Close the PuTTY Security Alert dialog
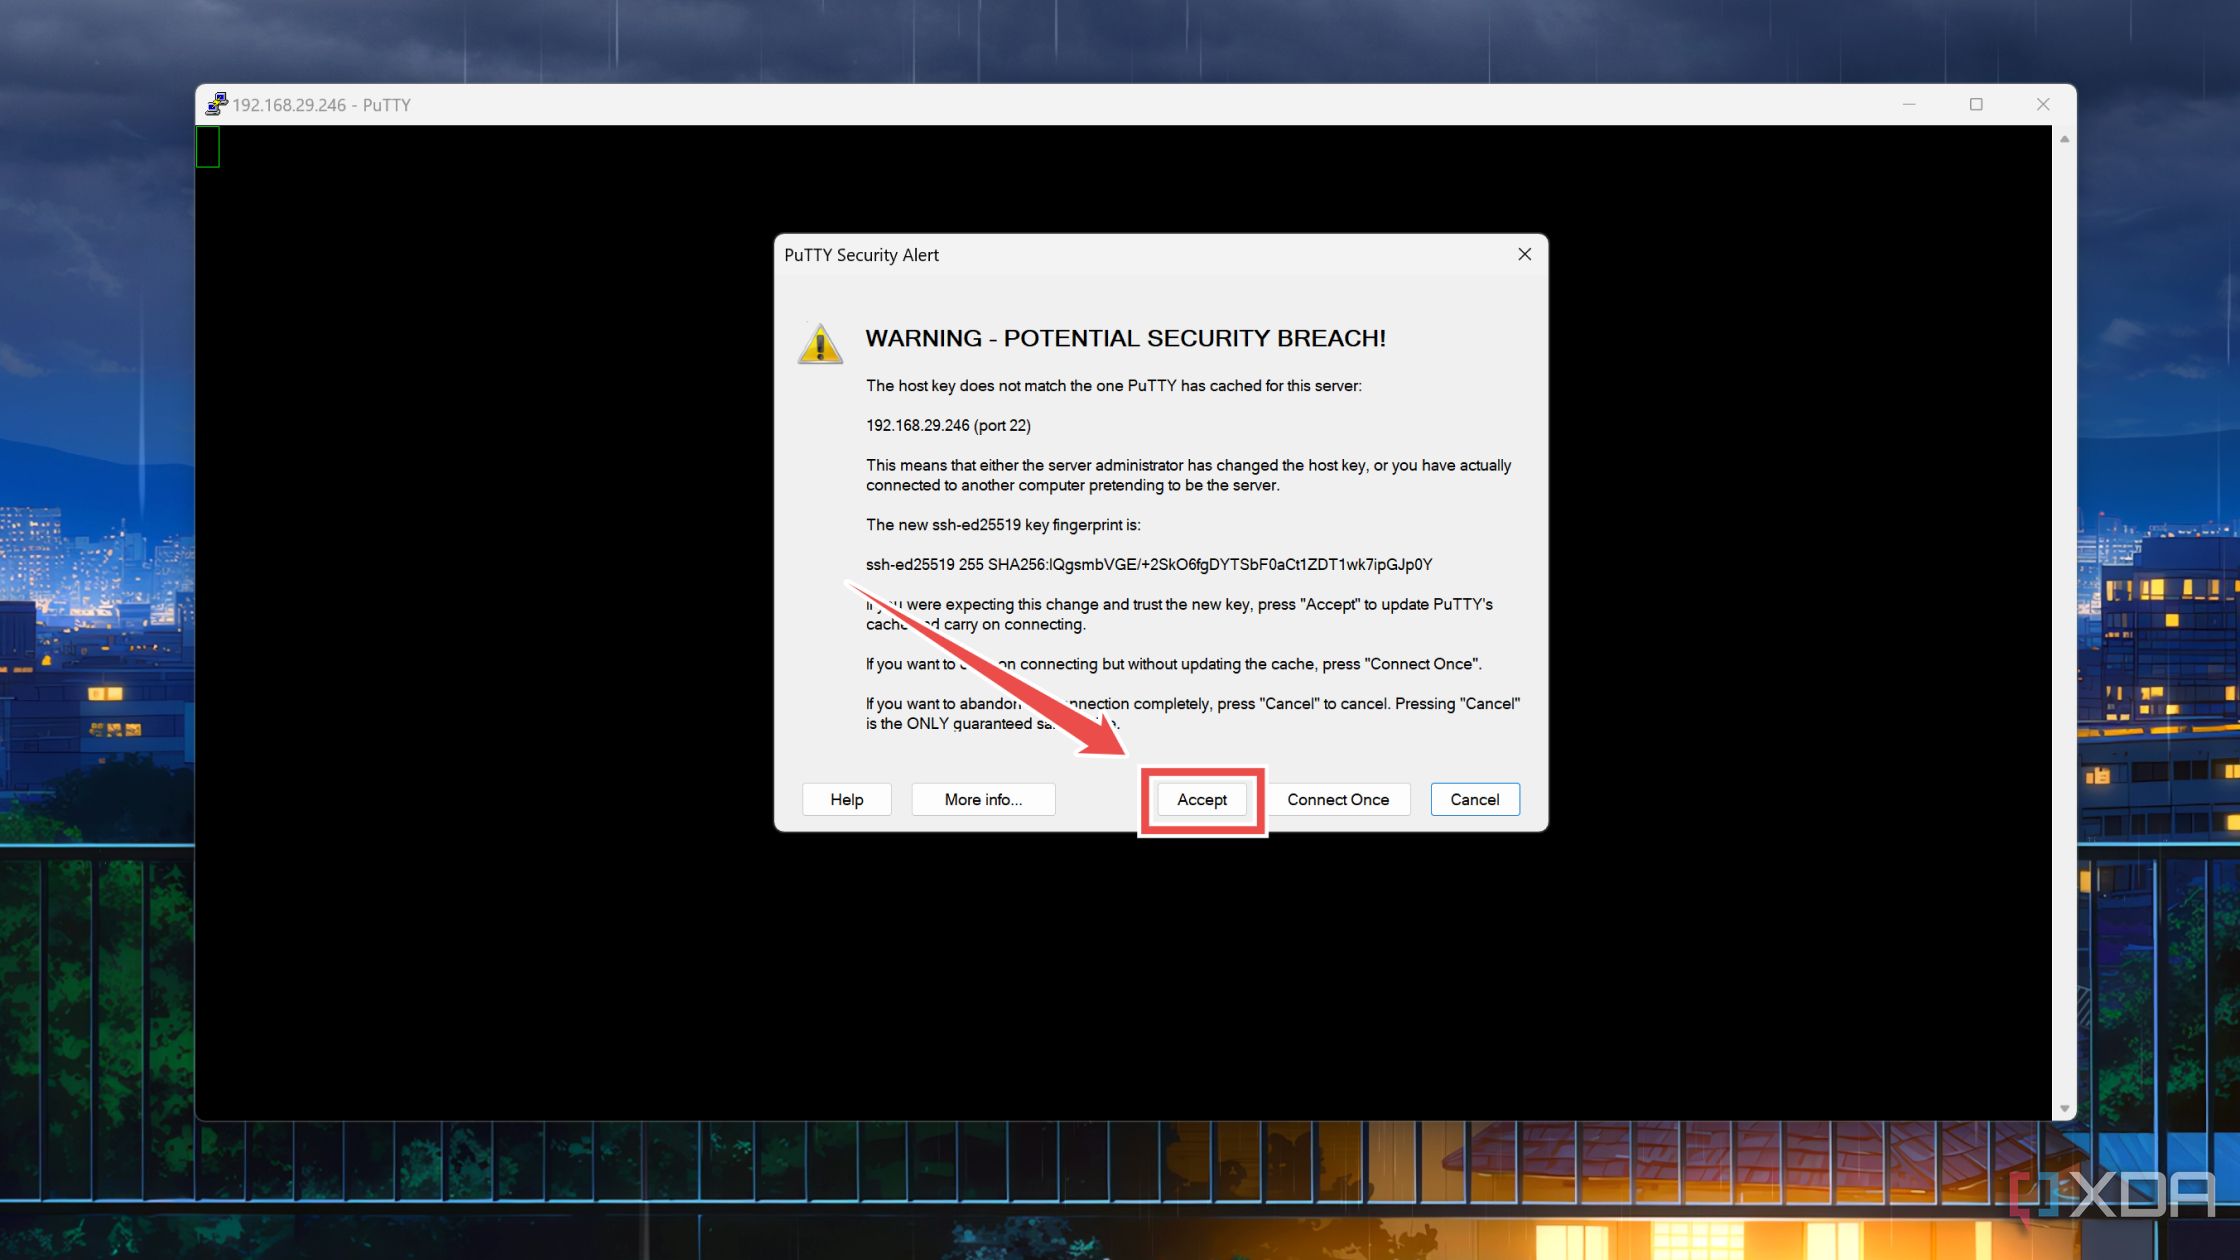 click(1524, 254)
